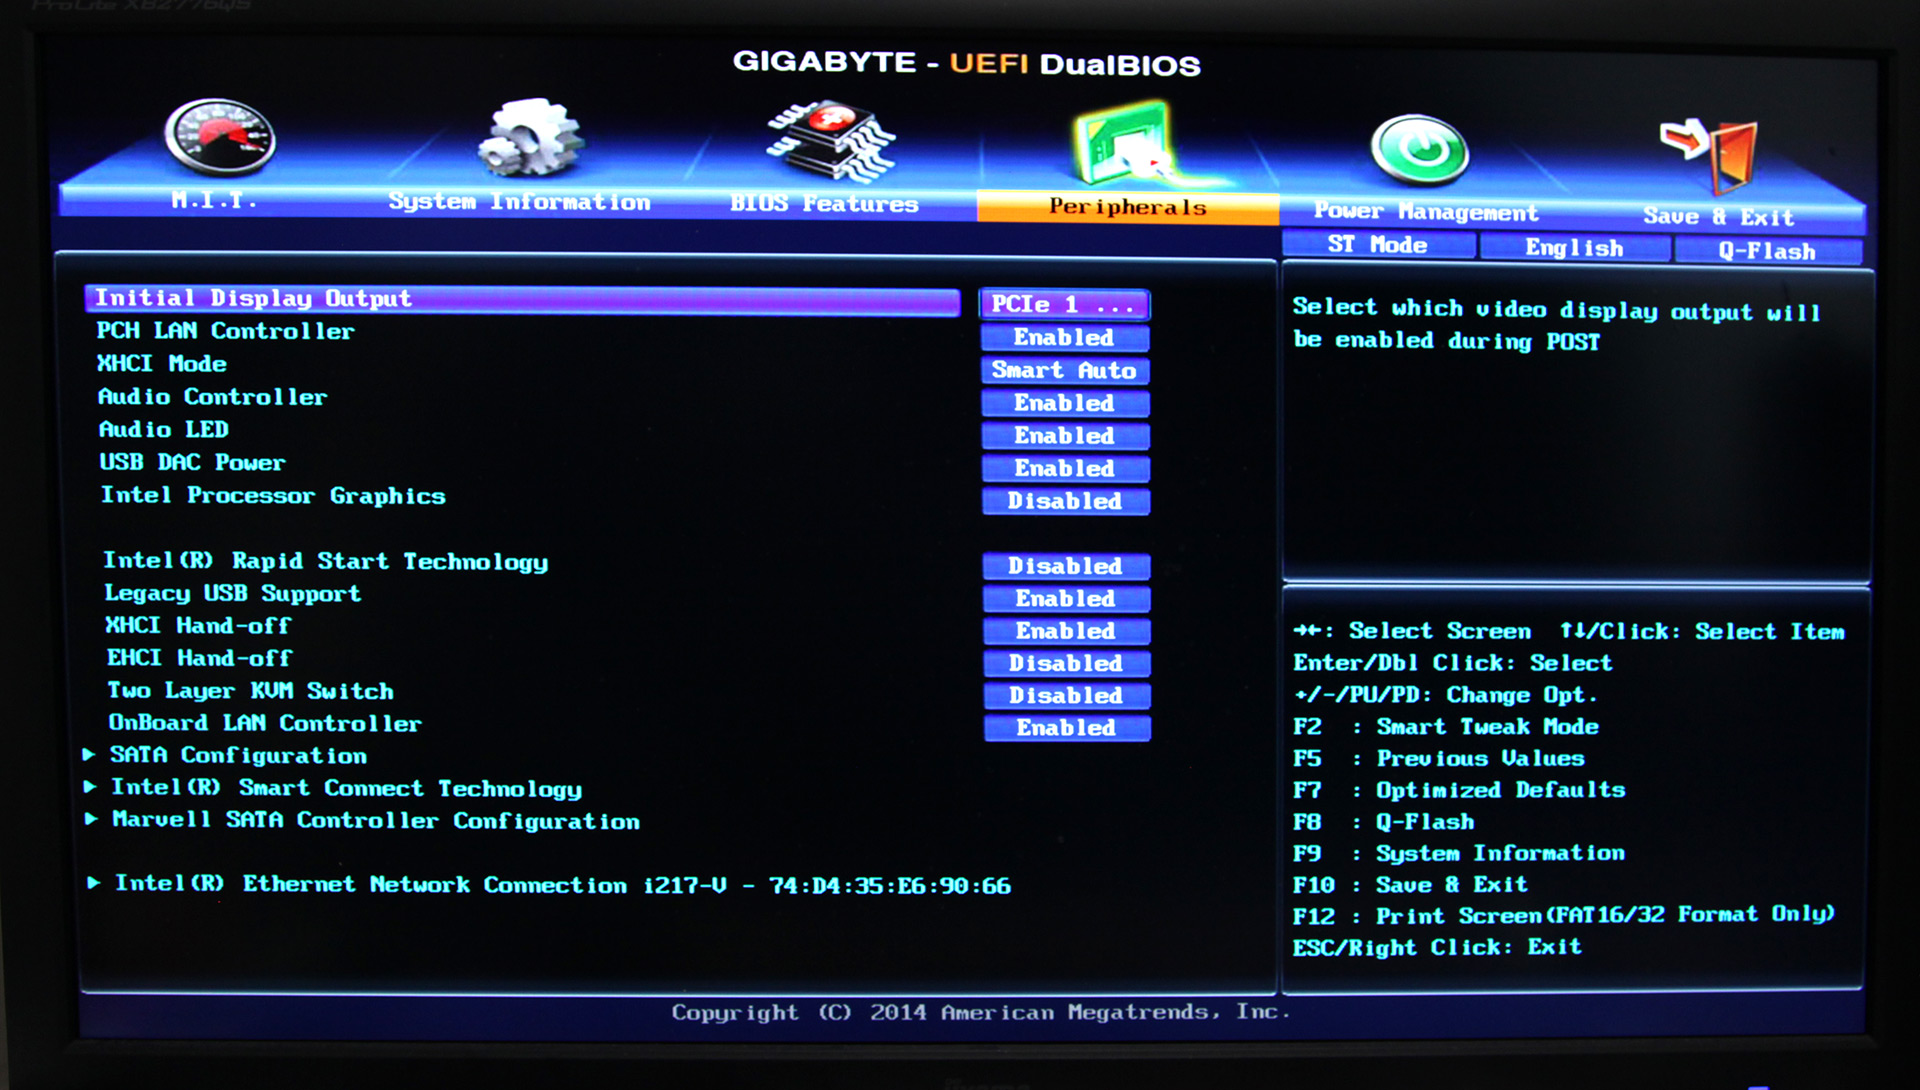Click the System Information gears icon
The image size is (1920, 1090).
531,137
